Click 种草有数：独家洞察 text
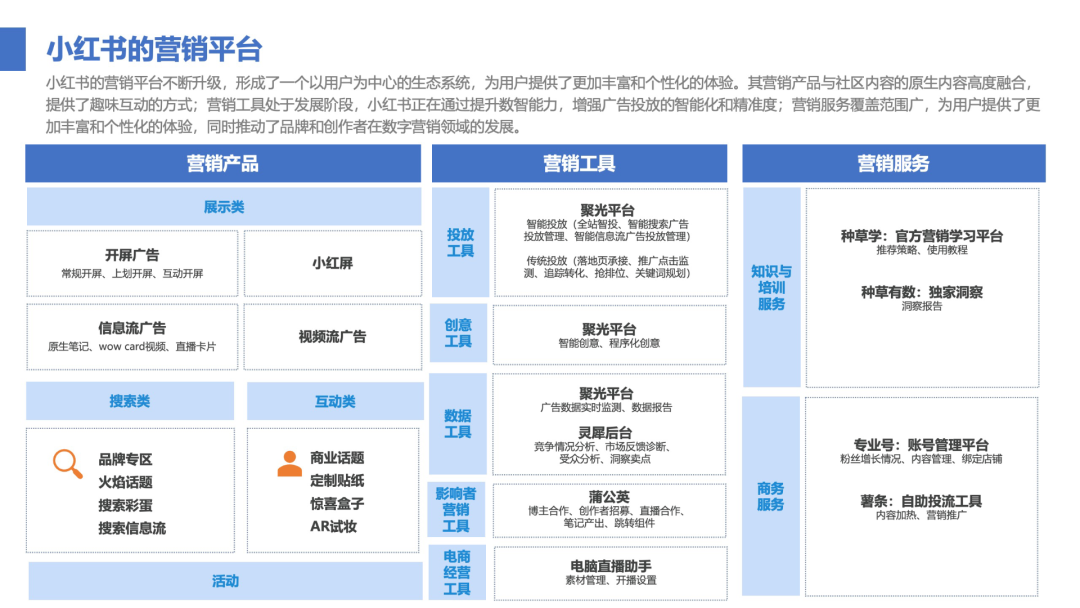This screenshot has height=608, width=1080. (x=922, y=293)
